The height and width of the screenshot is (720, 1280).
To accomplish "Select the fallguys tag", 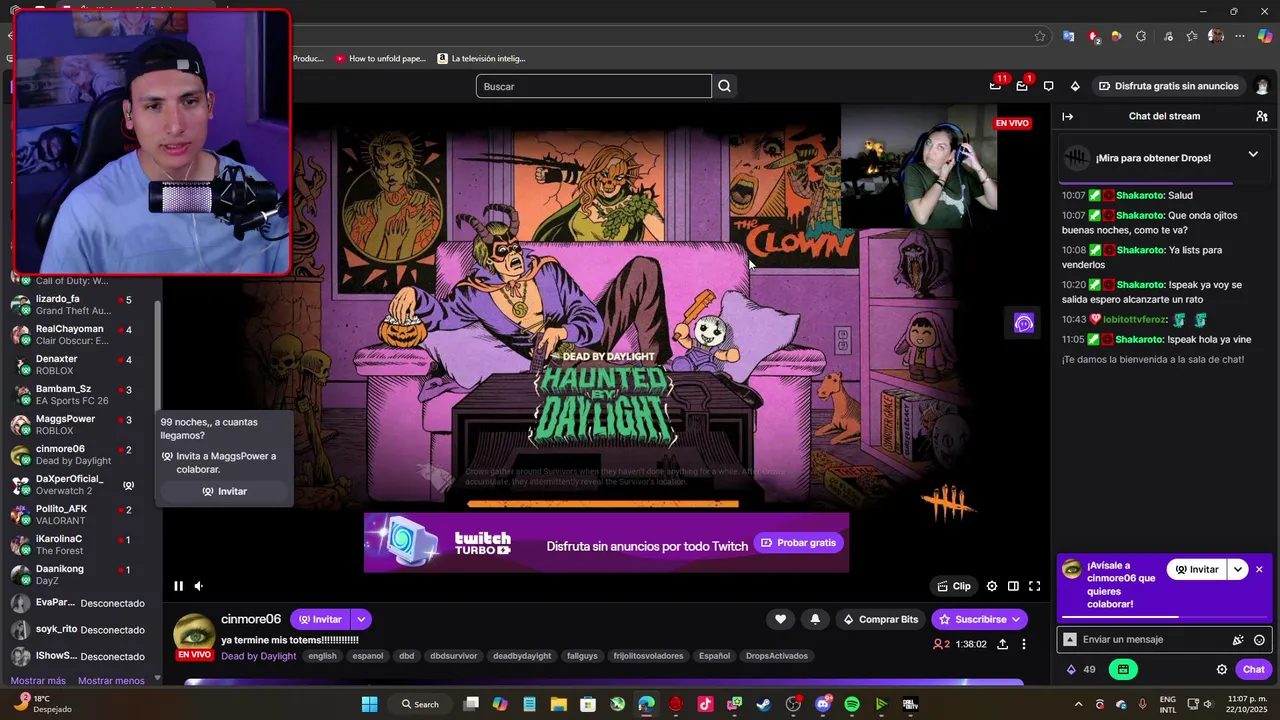I will point(582,656).
